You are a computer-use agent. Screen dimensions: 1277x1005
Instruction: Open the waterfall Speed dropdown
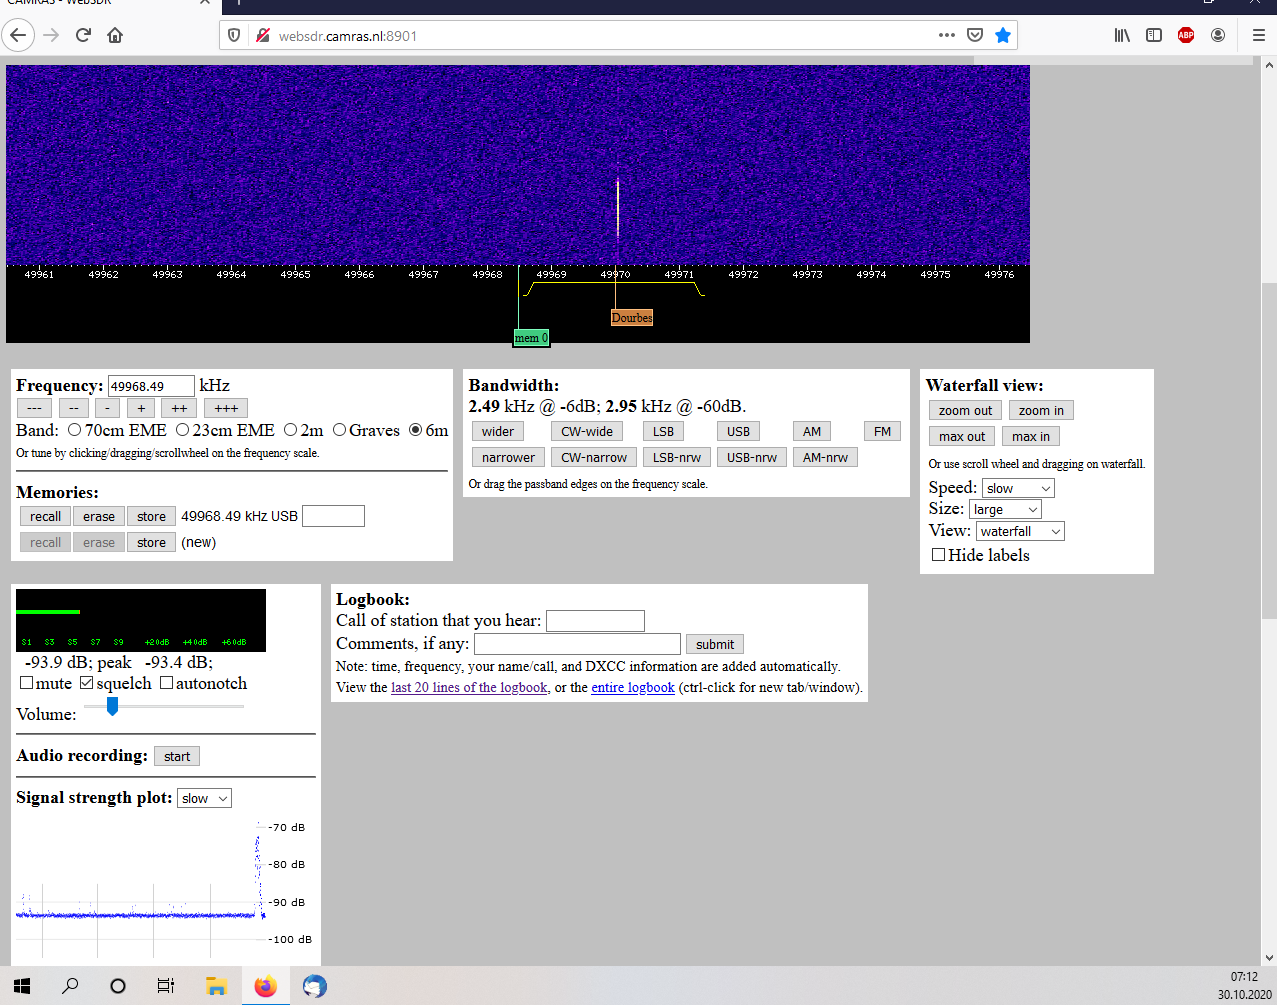click(1018, 488)
